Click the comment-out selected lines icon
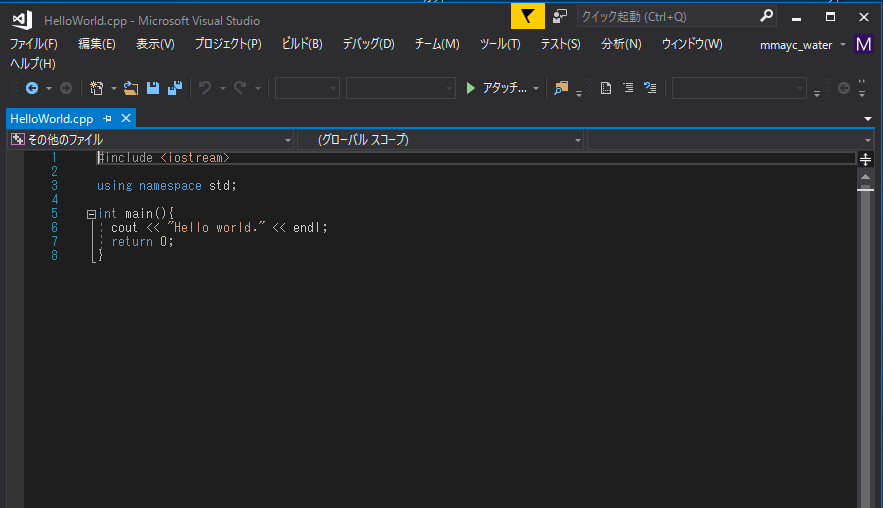Image resolution: width=883 pixels, height=508 pixels. (628, 88)
